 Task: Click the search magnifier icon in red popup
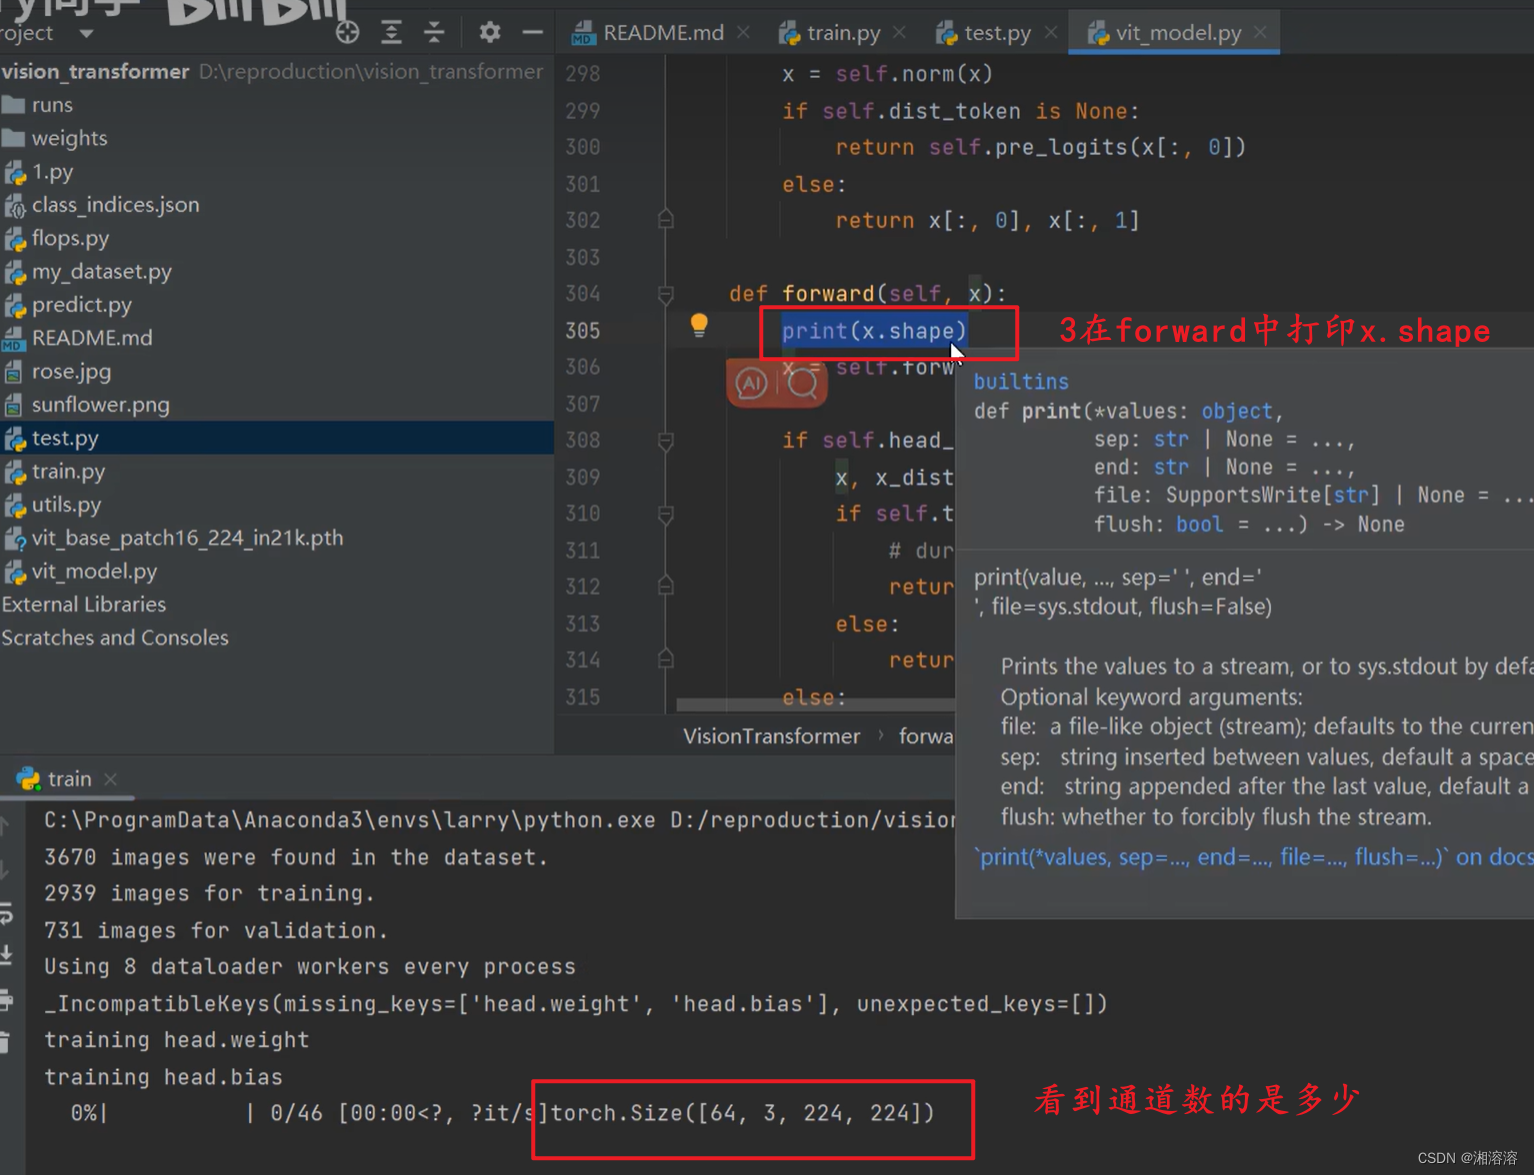click(x=802, y=383)
